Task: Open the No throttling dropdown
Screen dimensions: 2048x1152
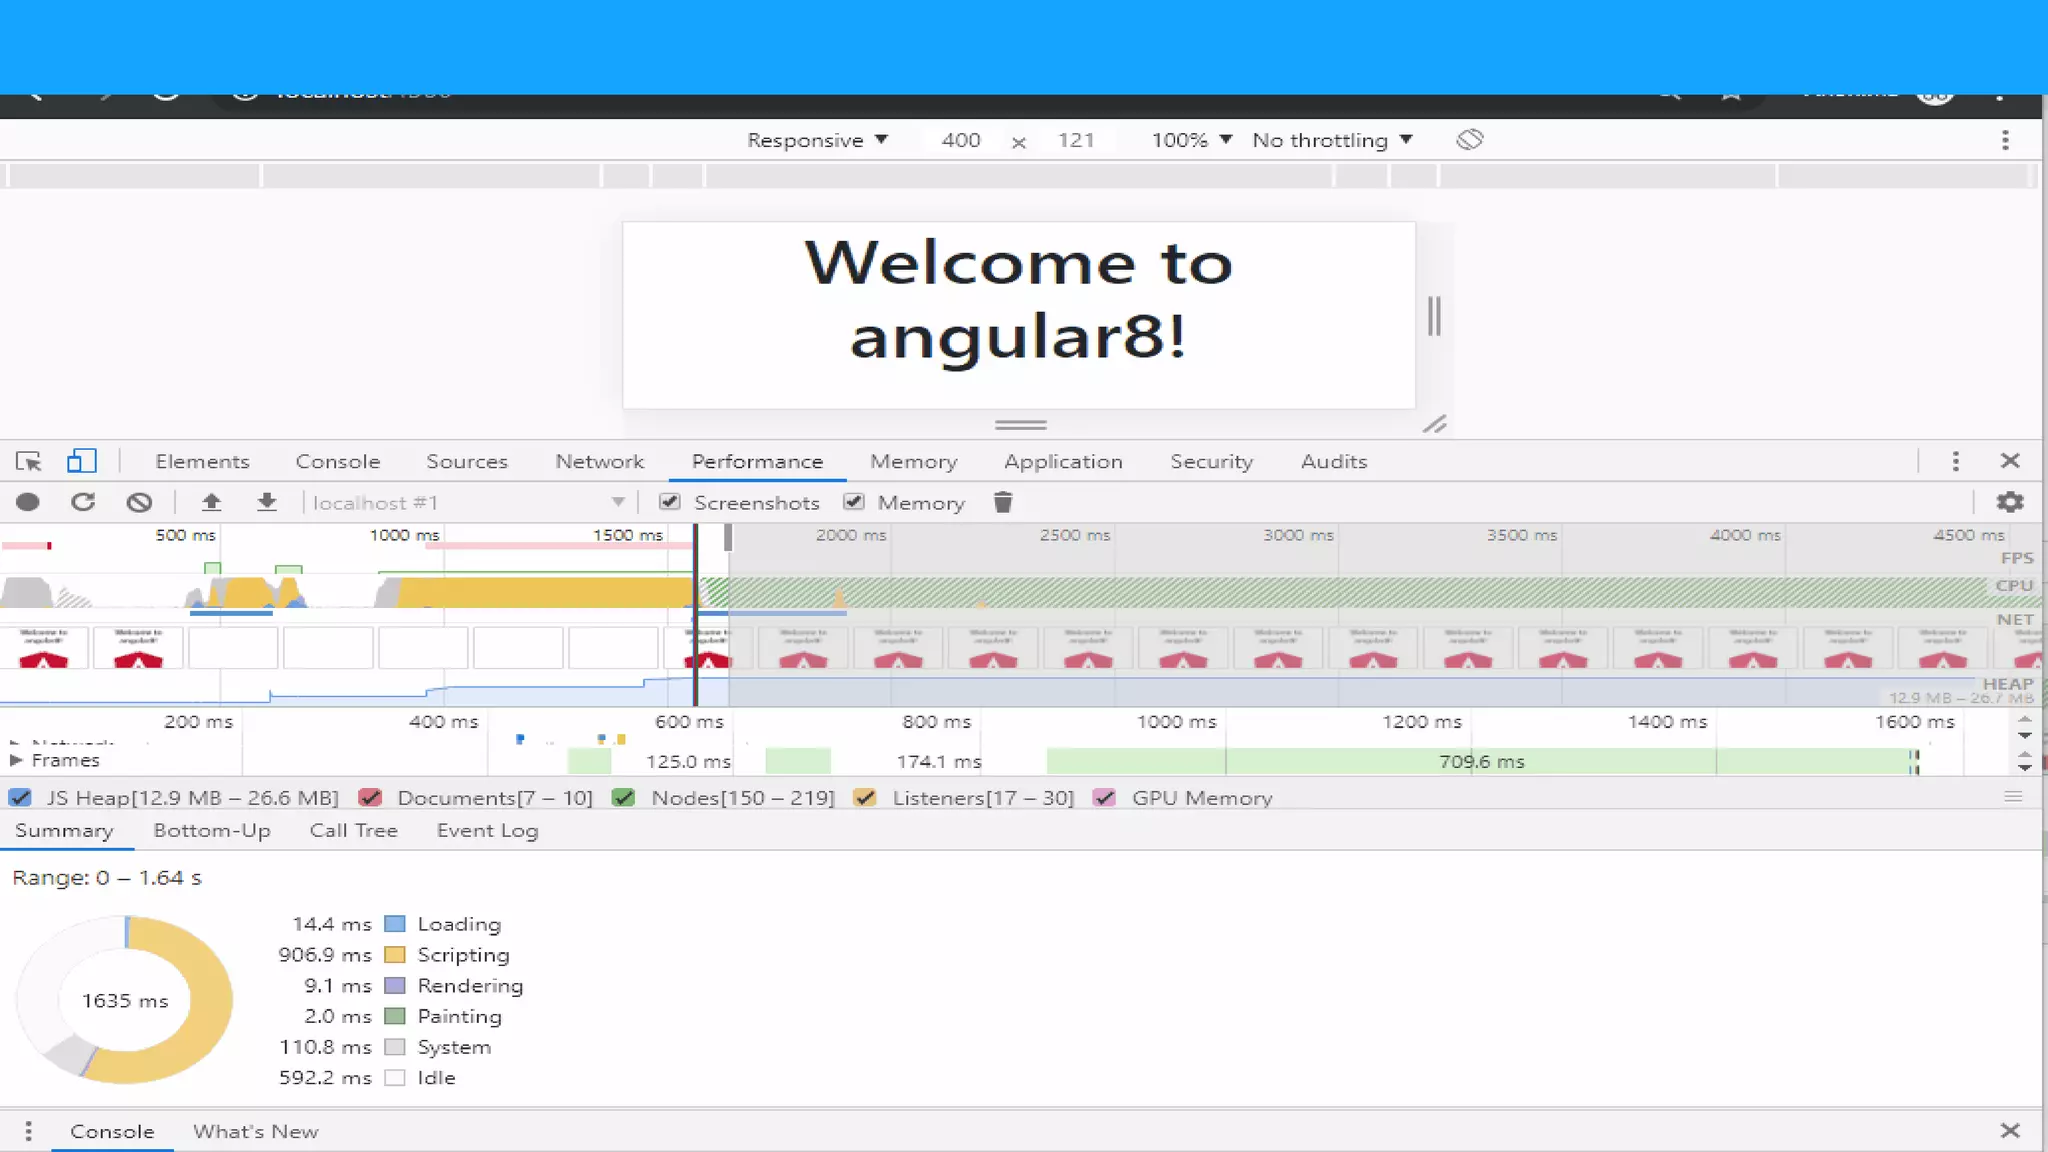Action: click(1332, 140)
